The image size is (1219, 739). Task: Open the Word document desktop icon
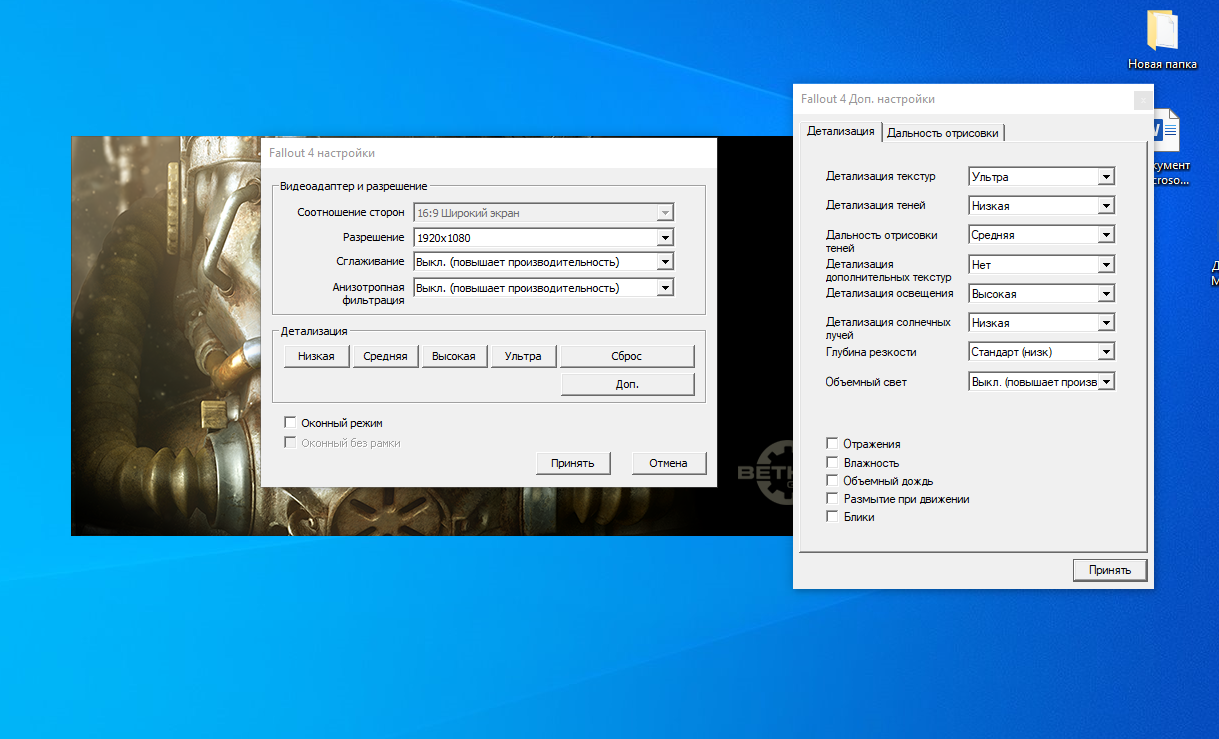coord(1166,133)
